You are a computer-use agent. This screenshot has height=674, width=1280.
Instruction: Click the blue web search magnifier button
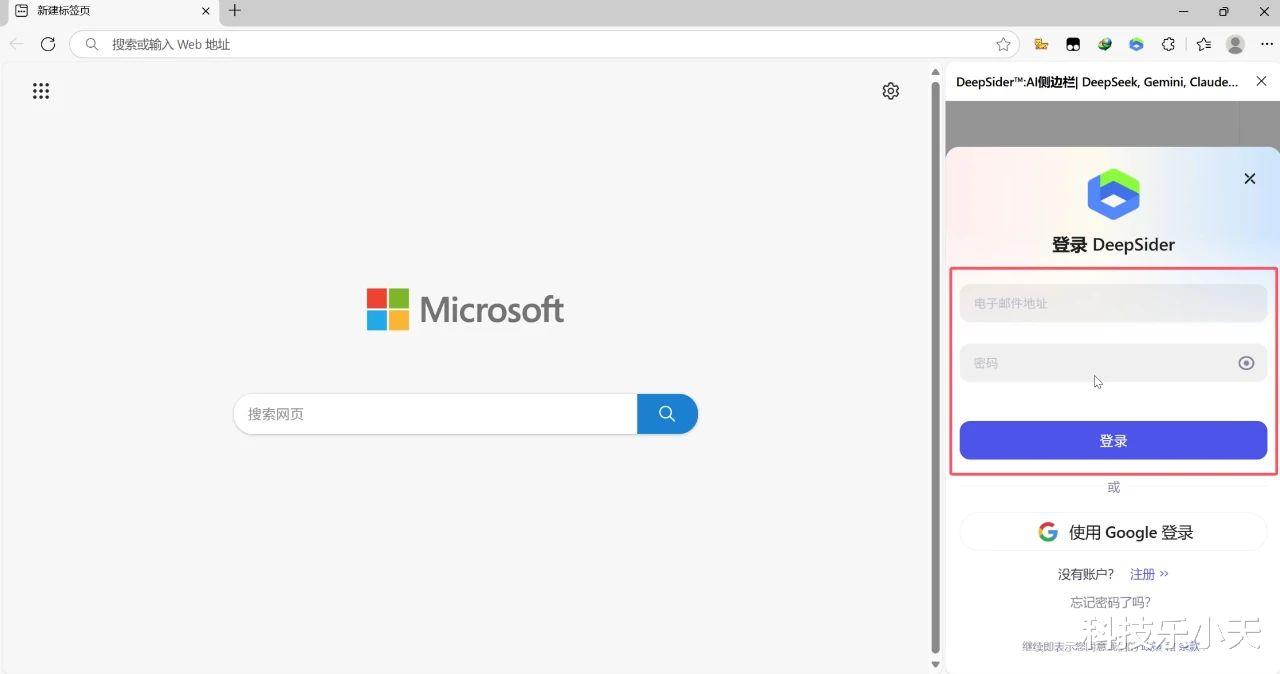(667, 414)
